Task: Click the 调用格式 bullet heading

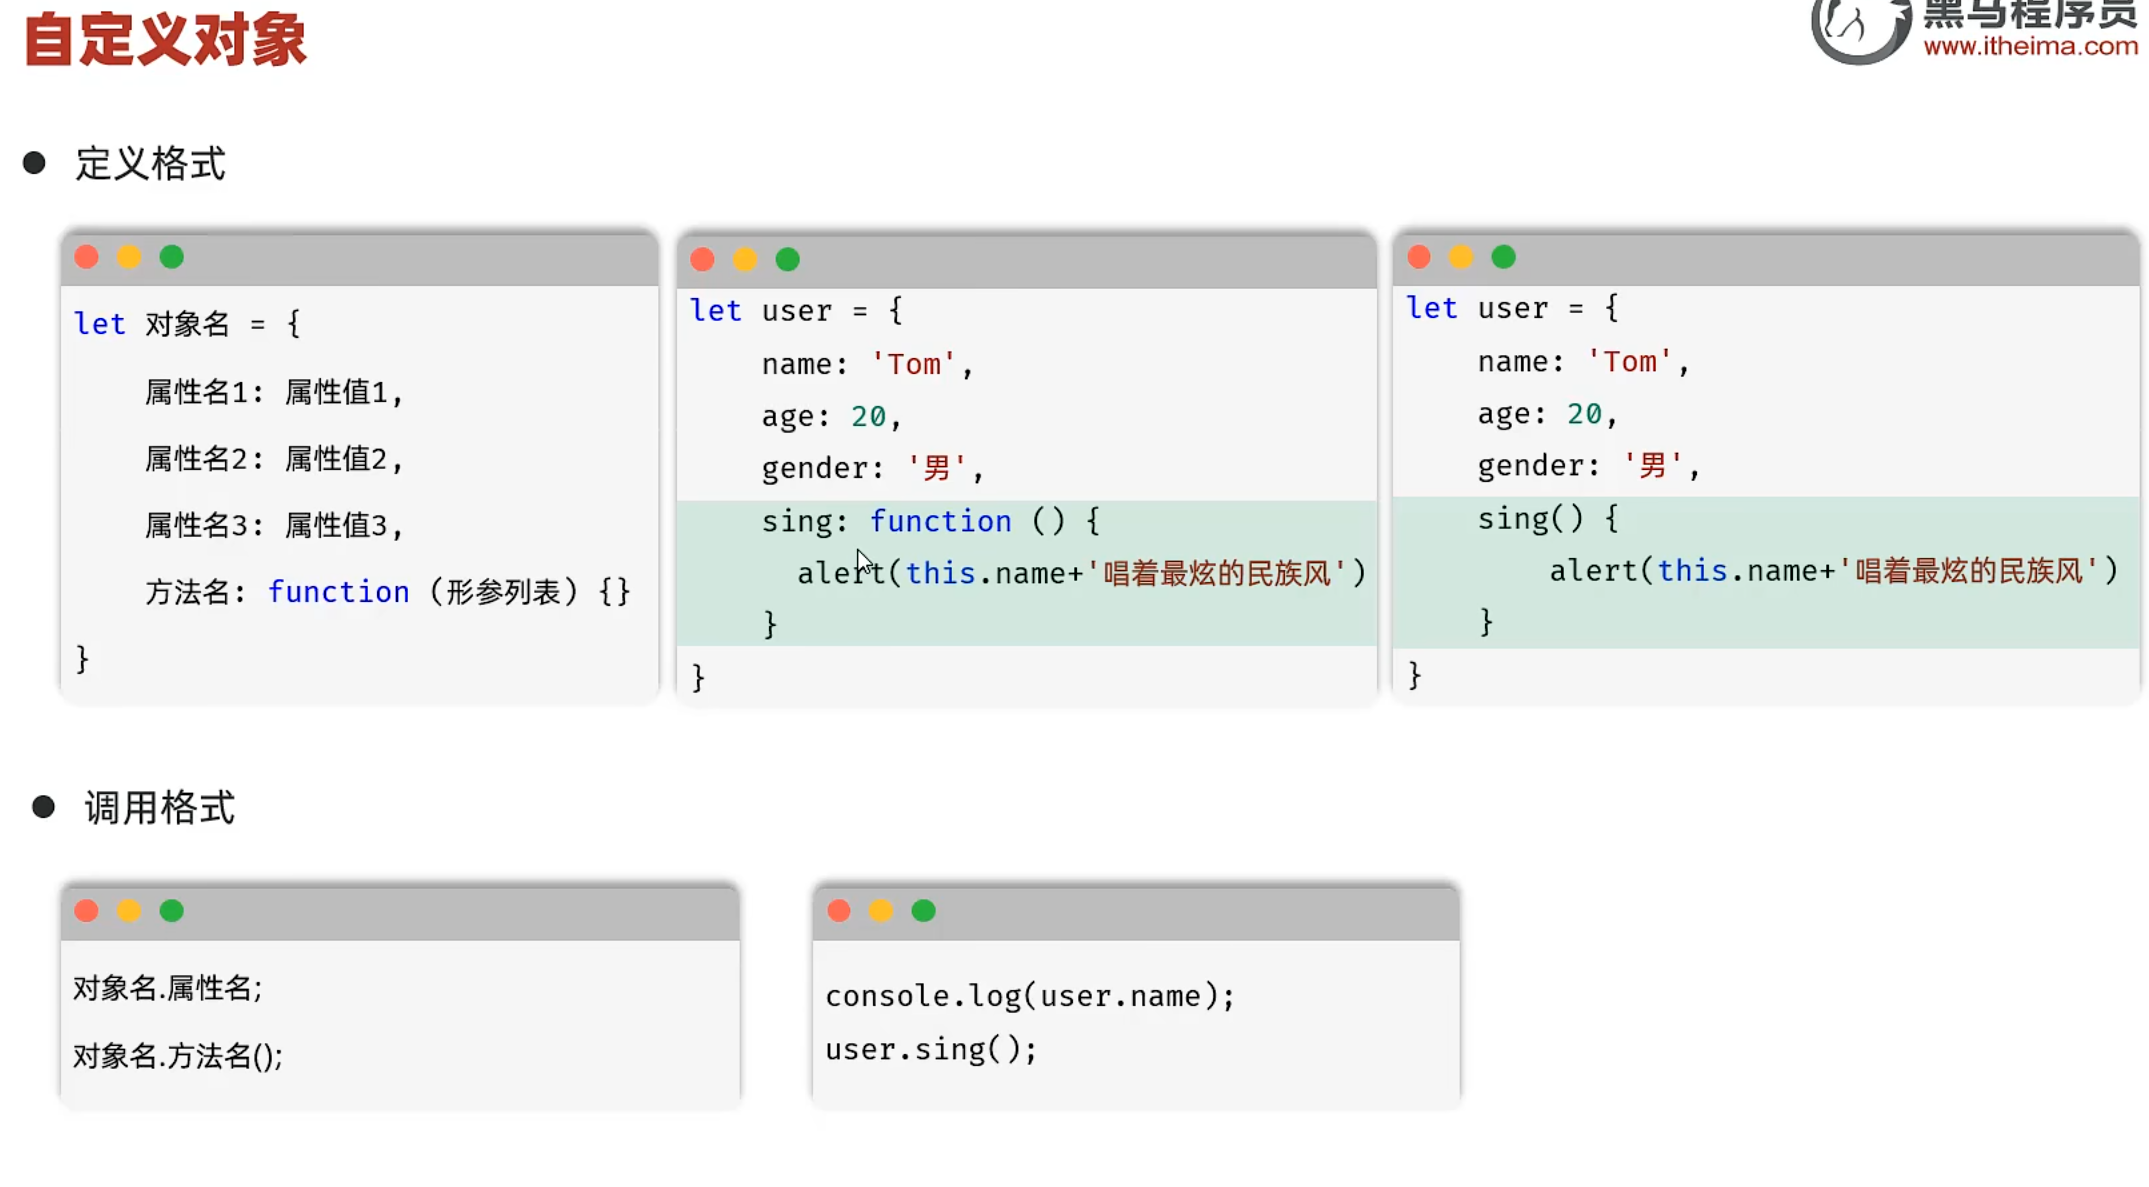Action: pos(159,808)
